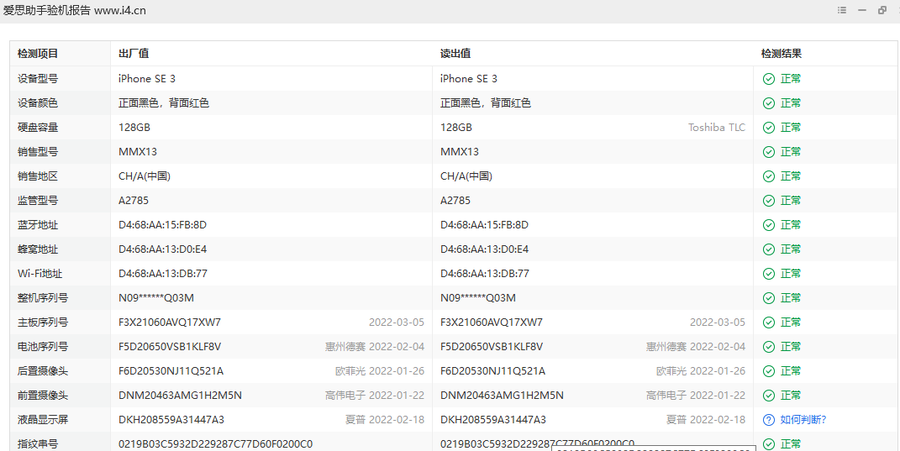Select factory value A2785

click(134, 201)
